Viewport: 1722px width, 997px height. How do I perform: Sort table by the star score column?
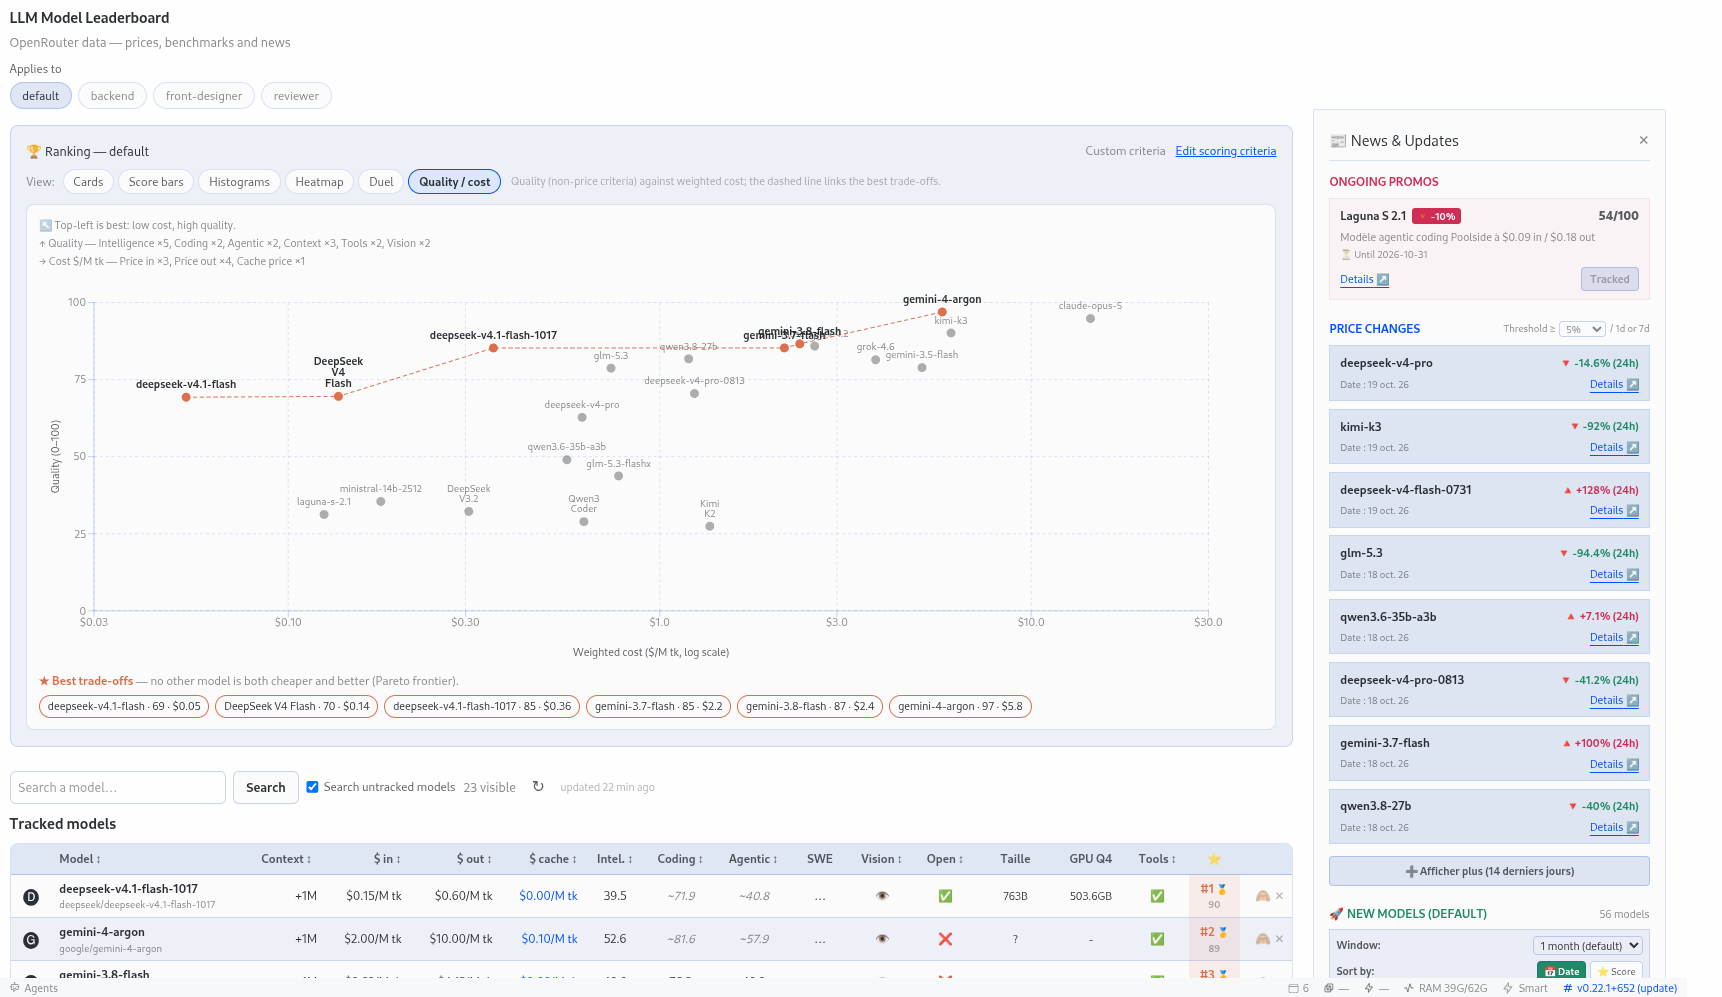[x=1214, y=859]
